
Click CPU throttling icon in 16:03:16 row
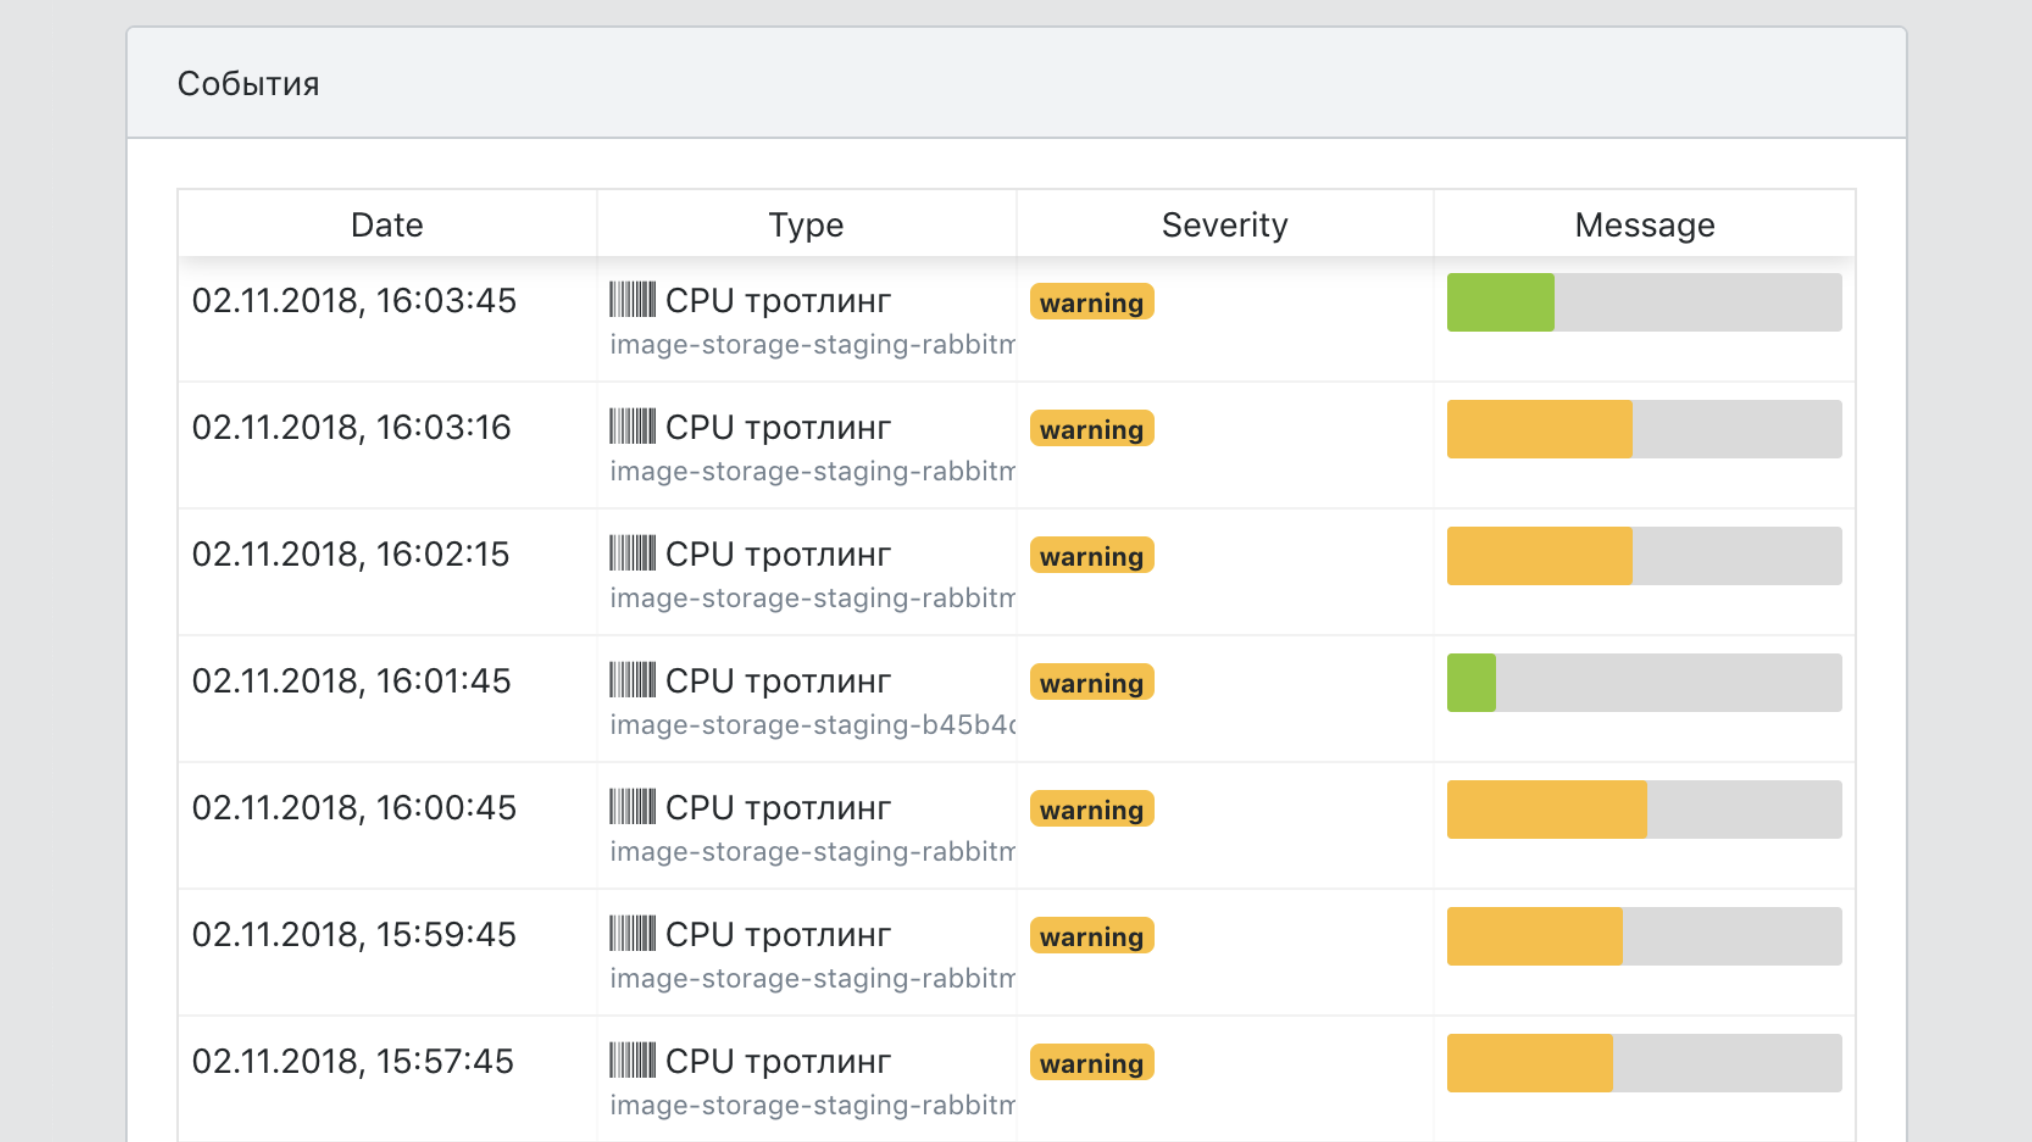pos(632,427)
